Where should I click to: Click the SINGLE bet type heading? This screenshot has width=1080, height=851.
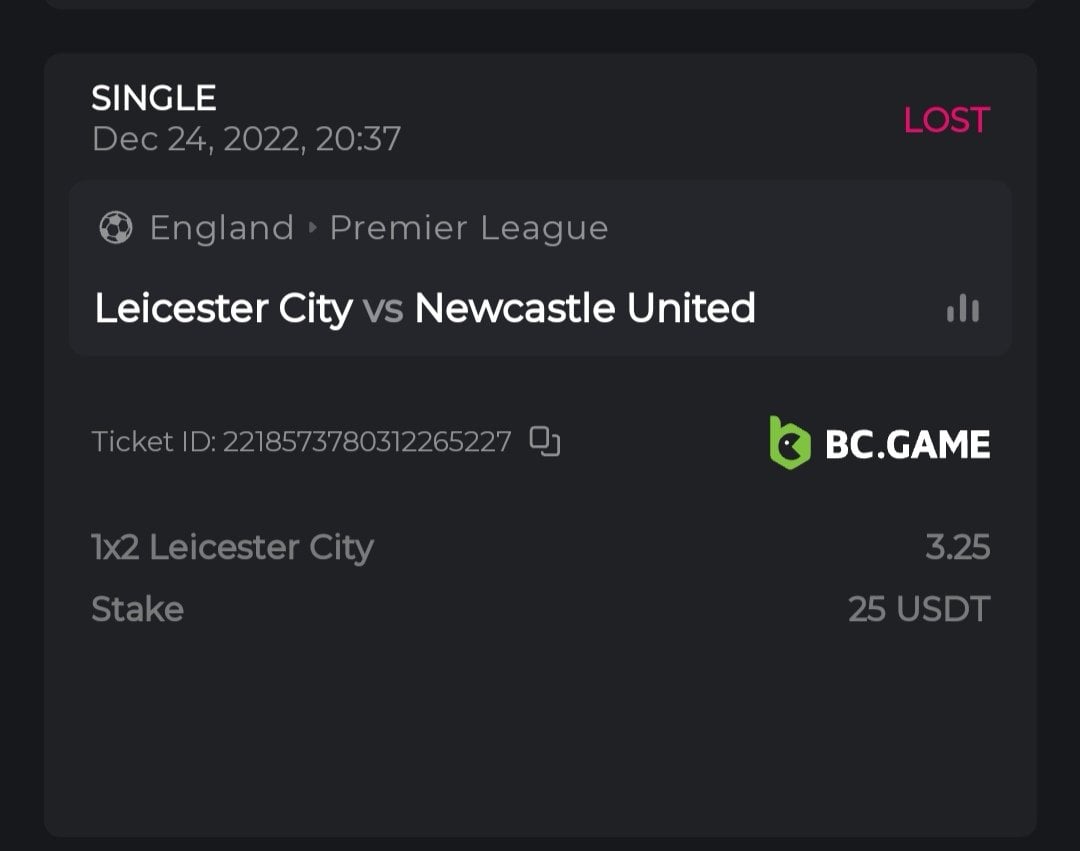(154, 98)
